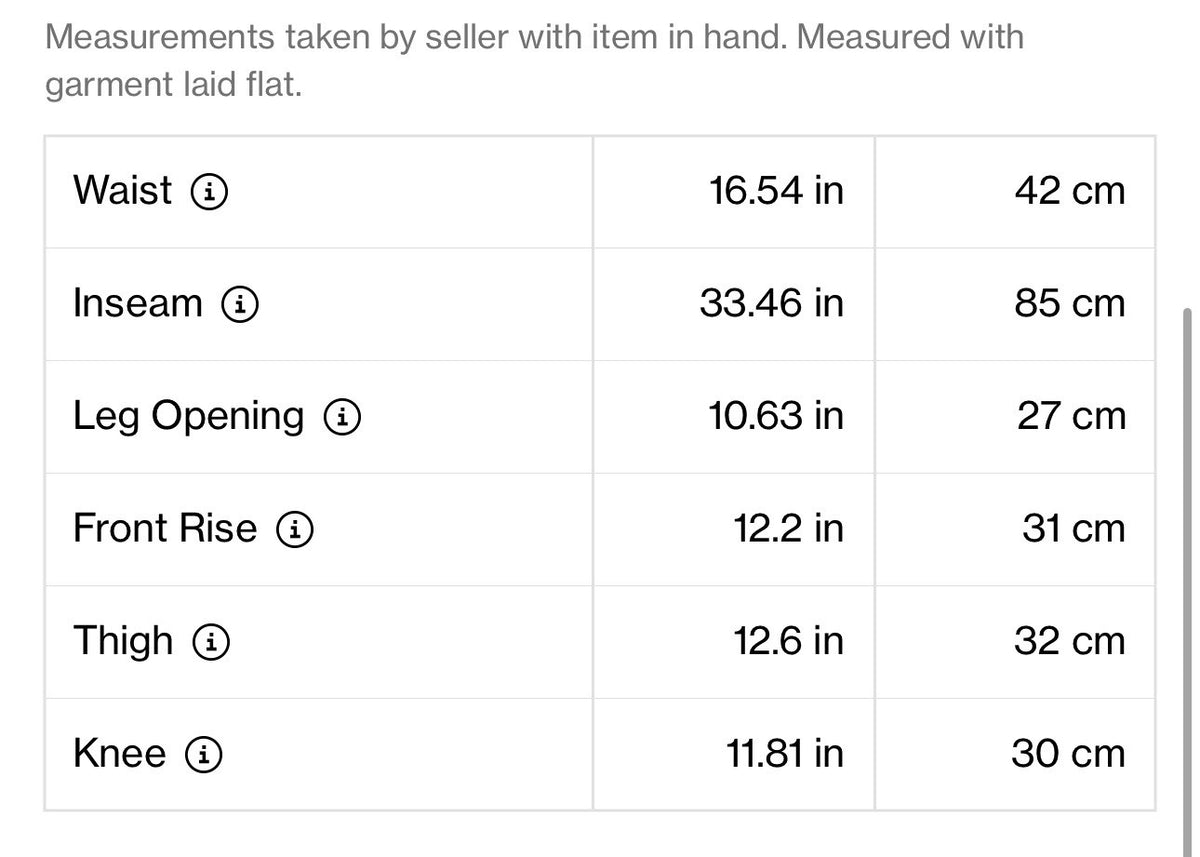Select the Waist row label
The width and height of the screenshot is (1200, 857).
click(x=122, y=190)
